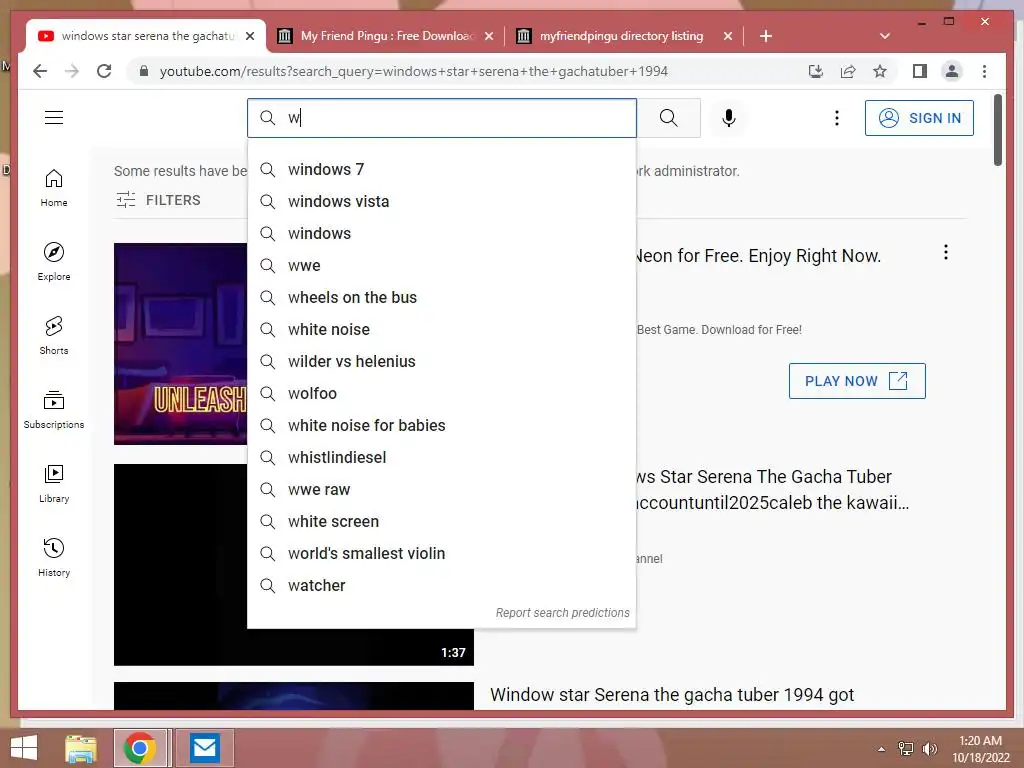1024x768 pixels.
Task: Open 'Window star Serena the gacha tuber 1994' title
Action: click(x=672, y=694)
